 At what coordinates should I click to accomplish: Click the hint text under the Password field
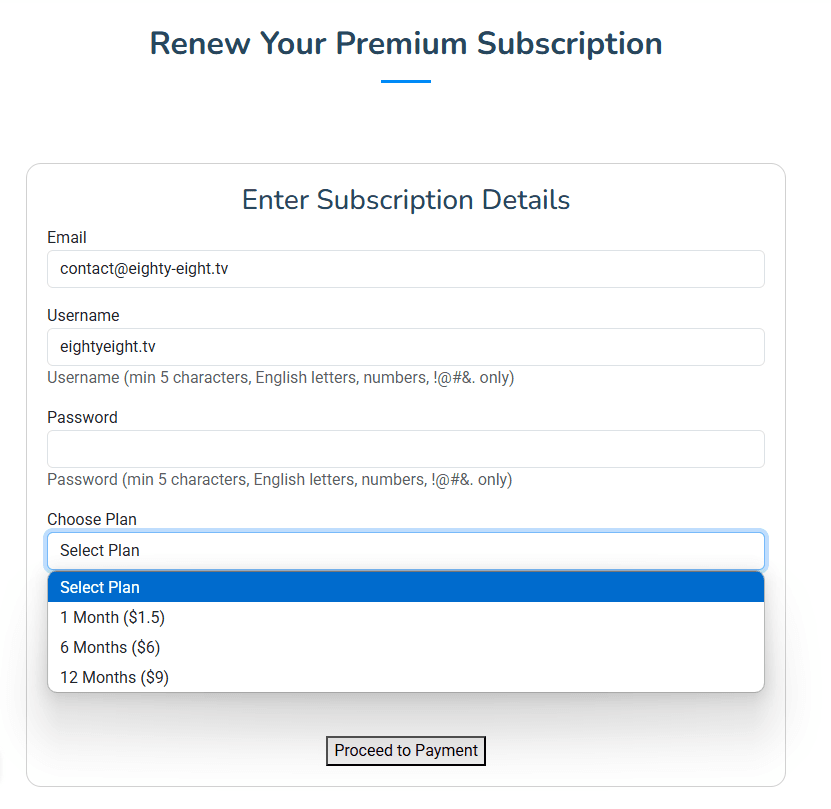click(x=280, y=479)
